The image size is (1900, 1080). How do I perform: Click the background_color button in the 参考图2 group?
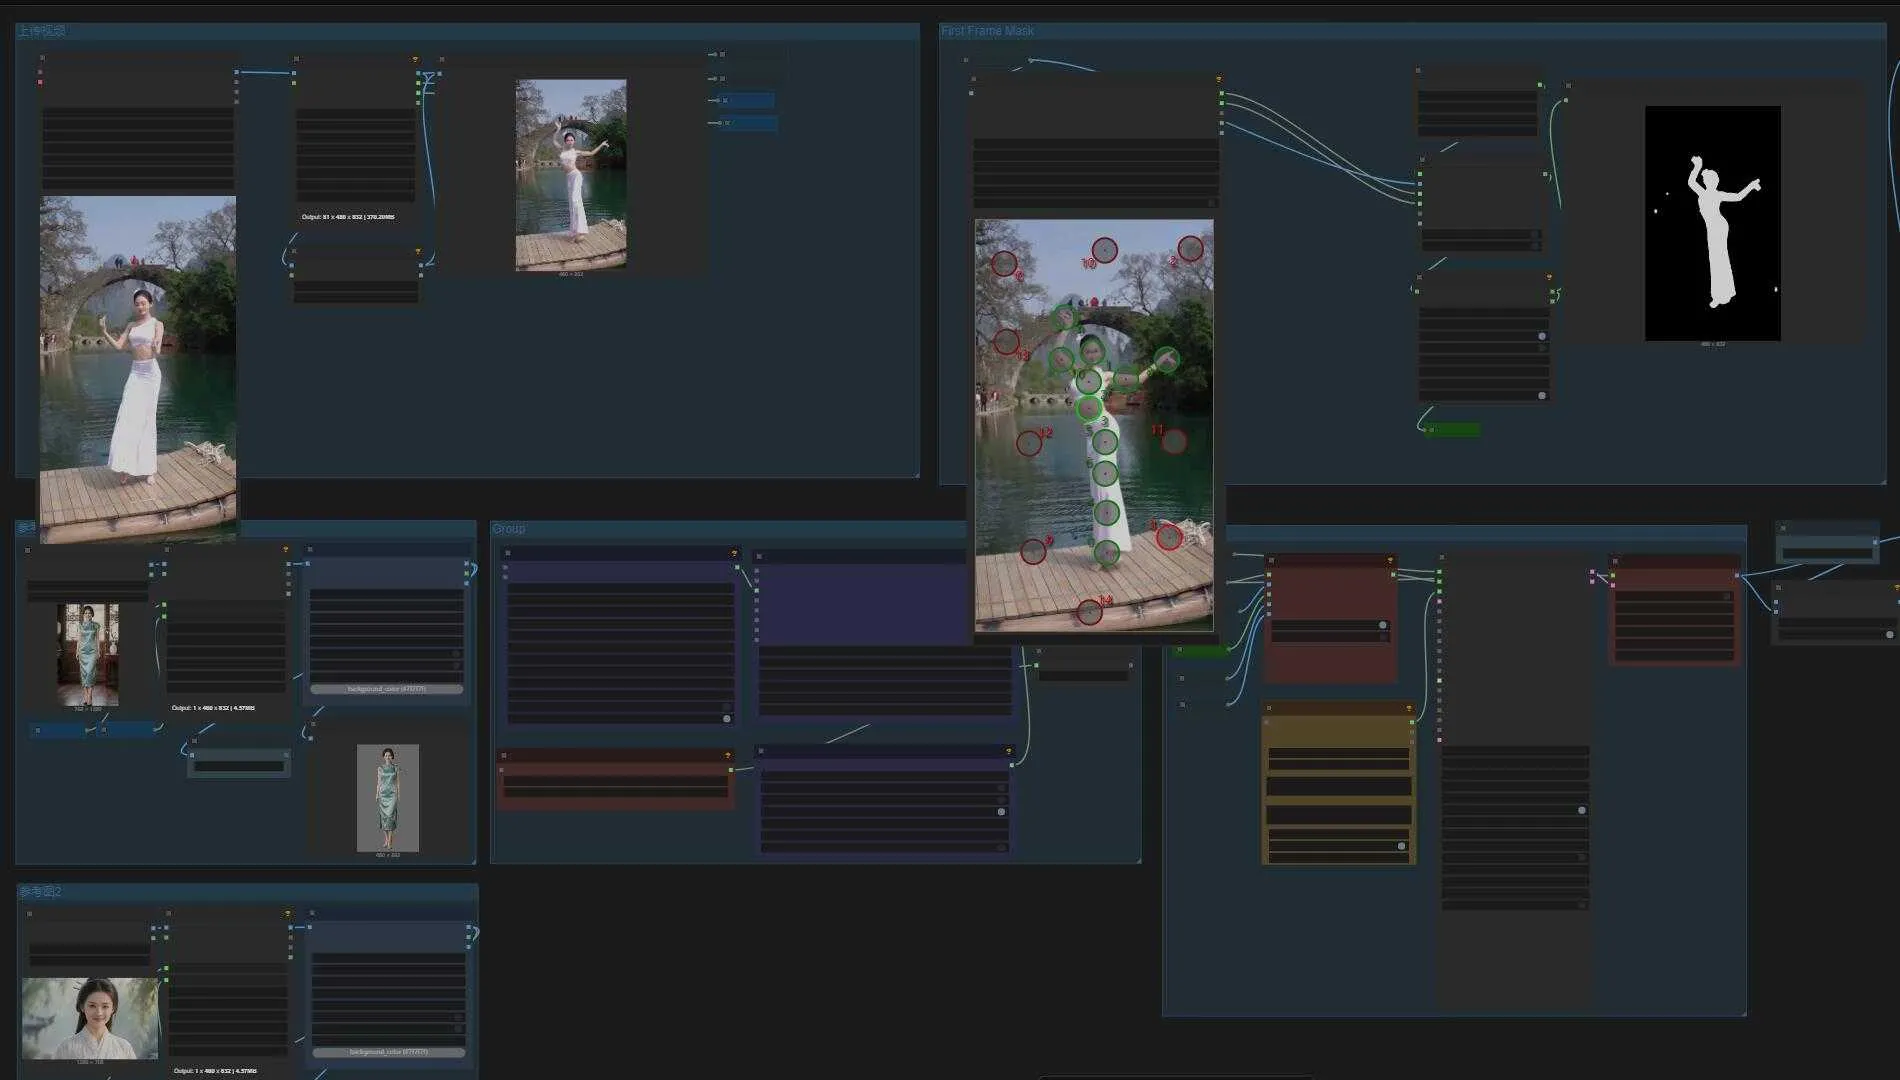tap(388, 1052)
